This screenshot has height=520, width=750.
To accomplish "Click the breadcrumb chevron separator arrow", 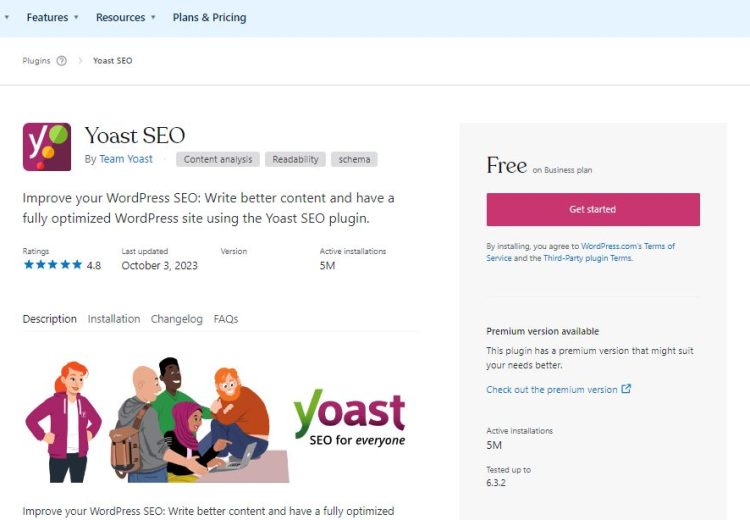I will [x=80, y=61].
